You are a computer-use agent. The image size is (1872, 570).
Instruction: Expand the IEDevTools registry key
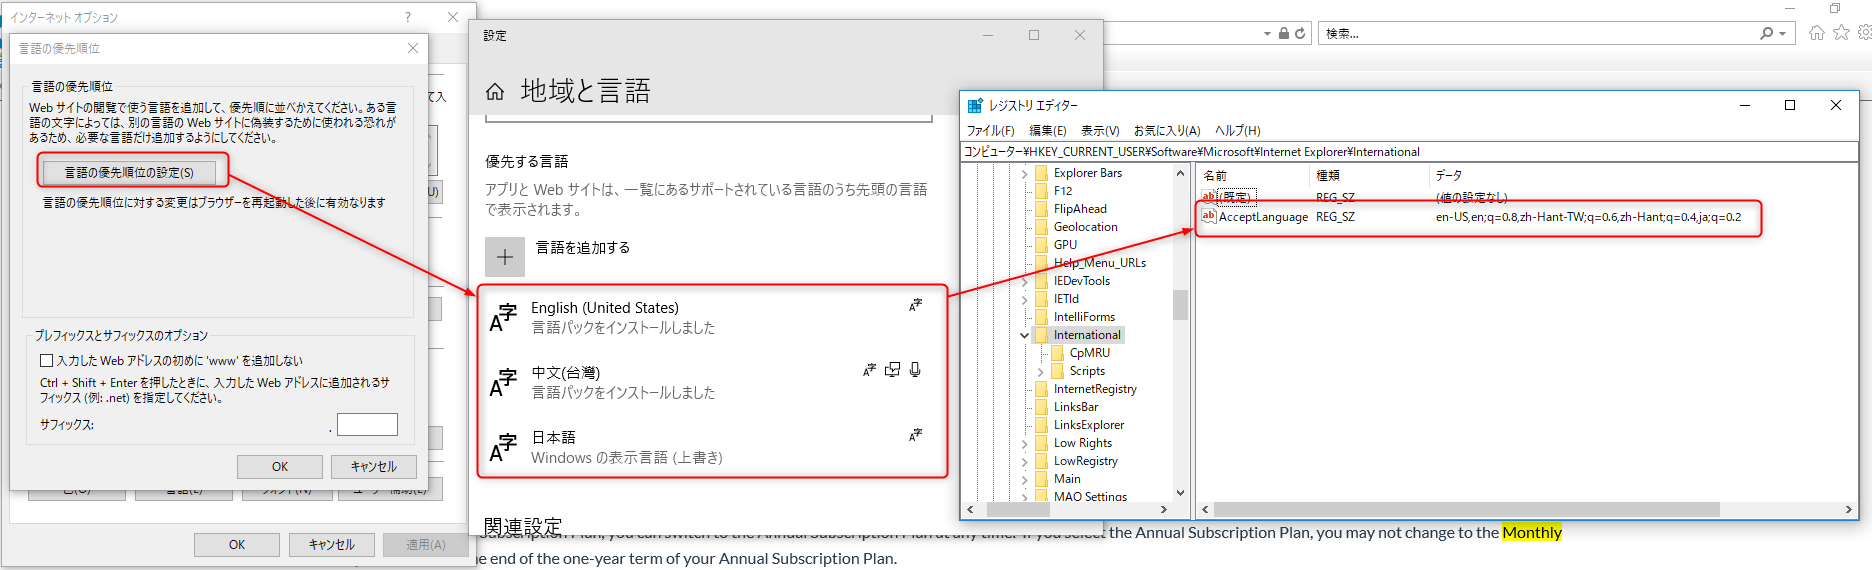click(x=1024, y=281)
